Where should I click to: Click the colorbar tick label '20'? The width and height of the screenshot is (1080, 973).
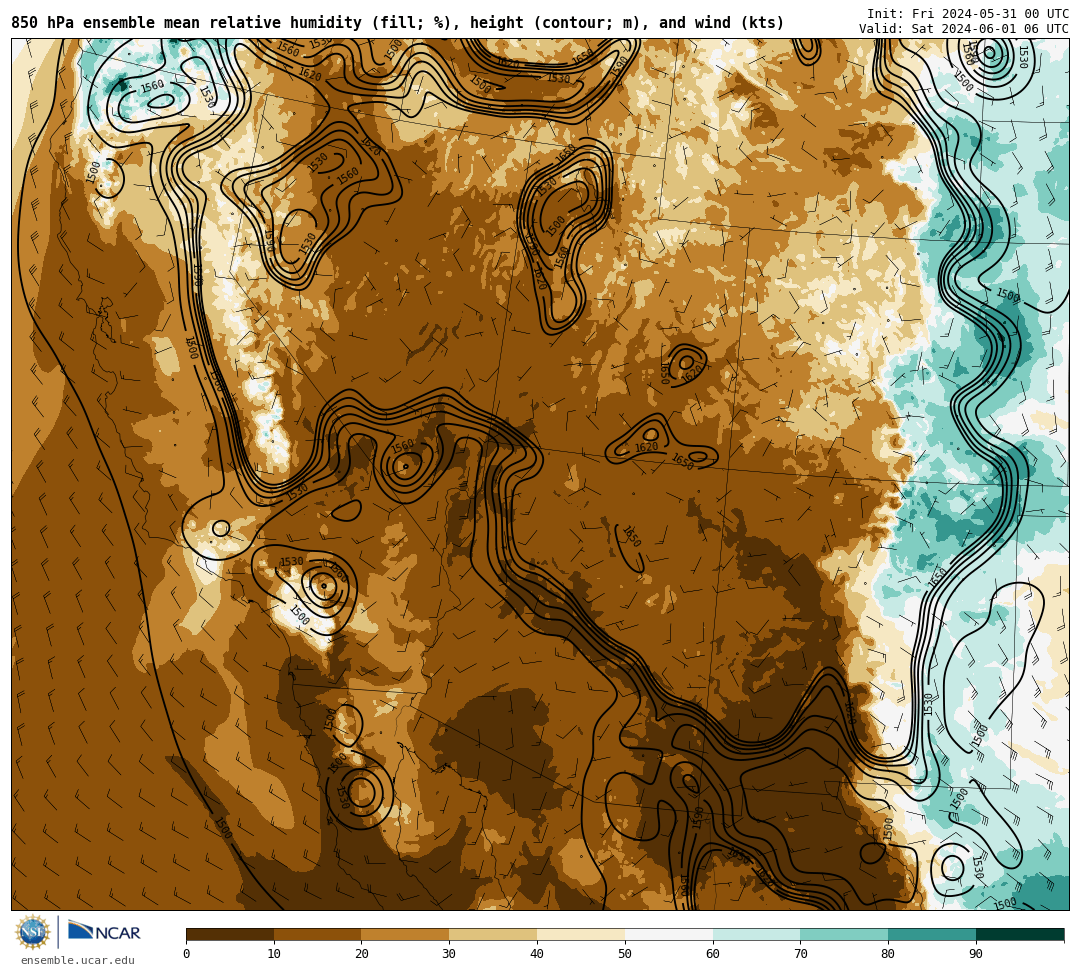tap(362, 954)
